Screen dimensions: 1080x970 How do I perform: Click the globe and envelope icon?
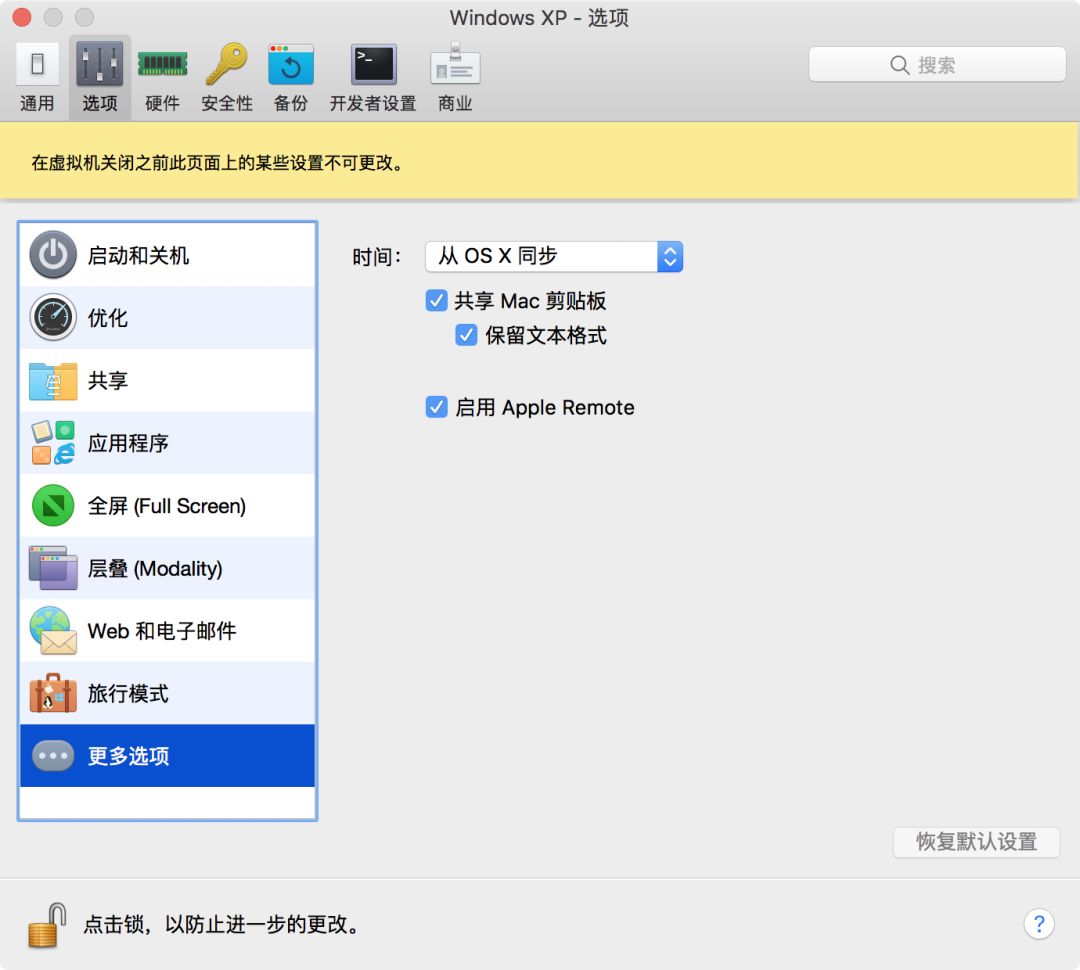click(x=53, y=630)
